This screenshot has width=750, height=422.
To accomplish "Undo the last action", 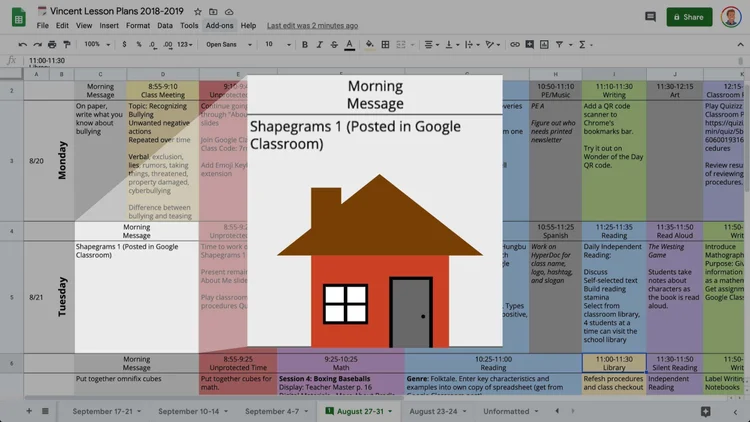I will [22, 44].
